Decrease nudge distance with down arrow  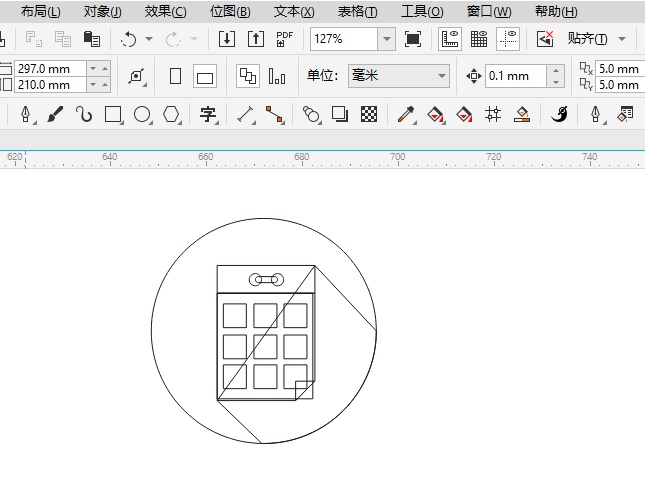(556, 82)
